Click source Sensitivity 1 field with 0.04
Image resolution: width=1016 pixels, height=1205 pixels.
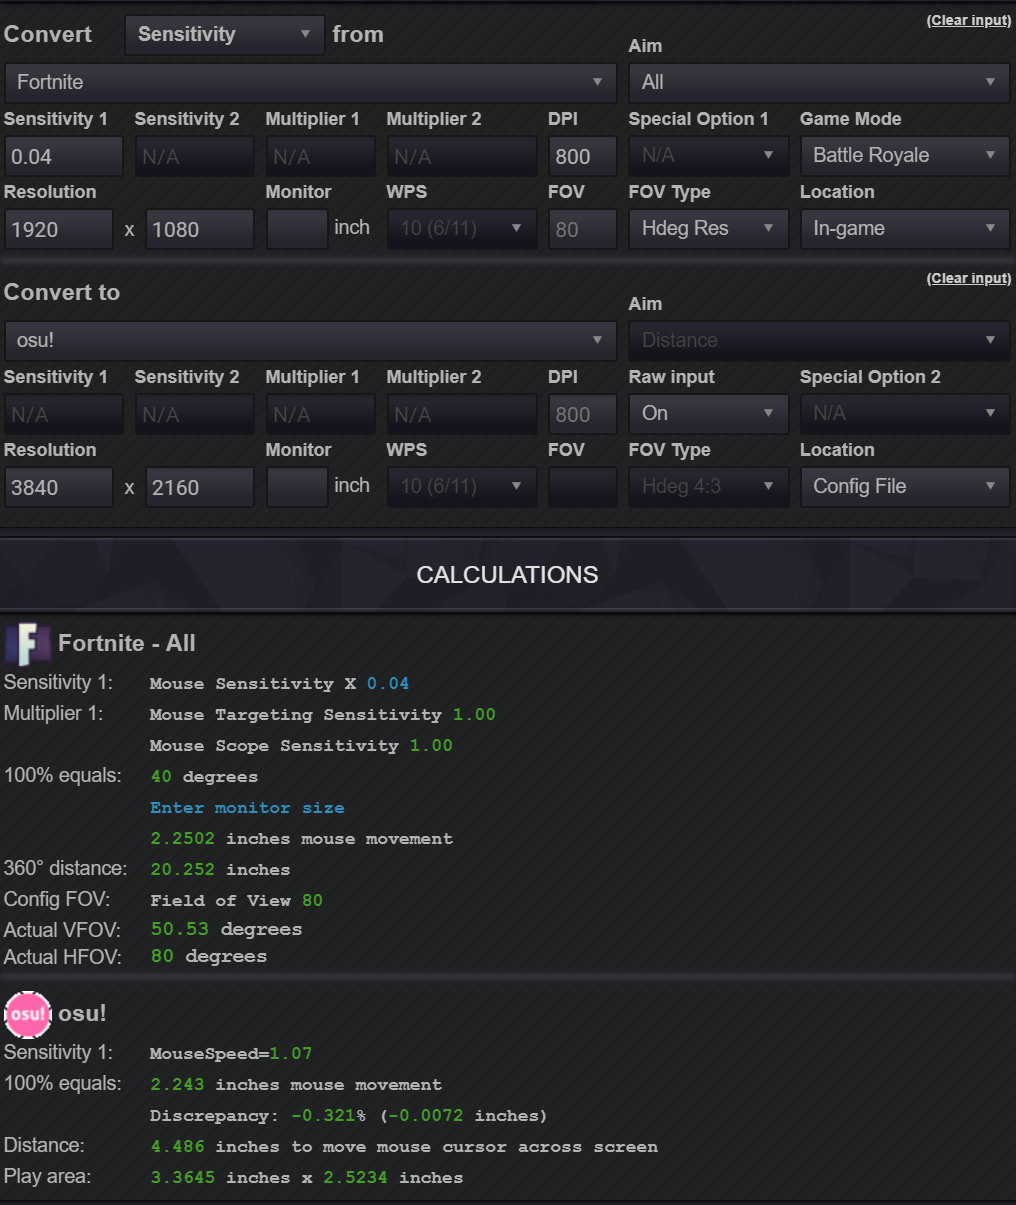pos(63,157)
